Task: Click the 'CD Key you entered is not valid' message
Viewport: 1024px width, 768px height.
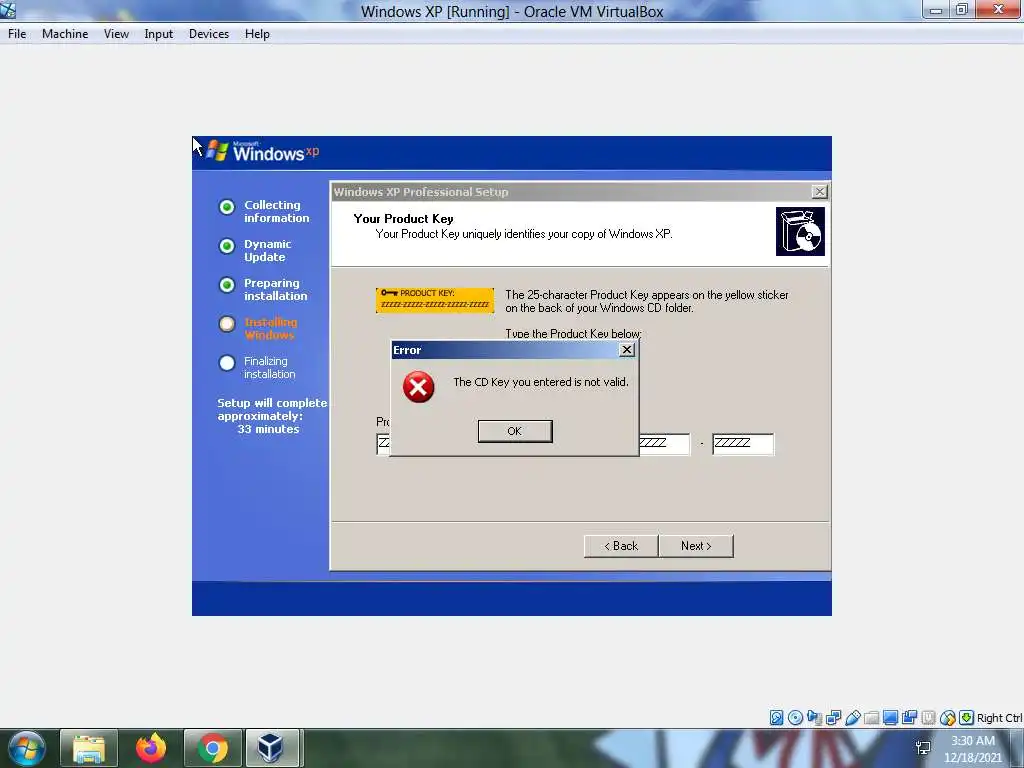Action: (x=541, y=382)
